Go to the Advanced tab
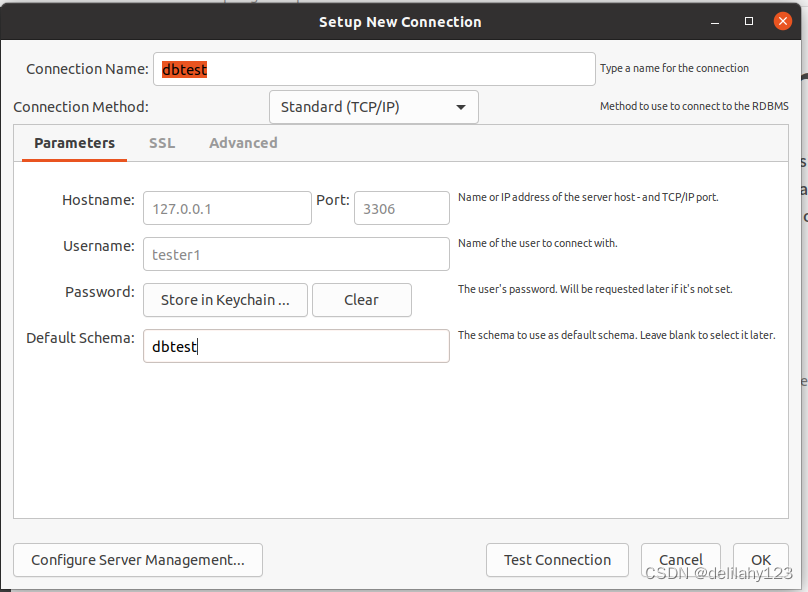The height and width of the screenshot is (592, 808). click(243, 143)
